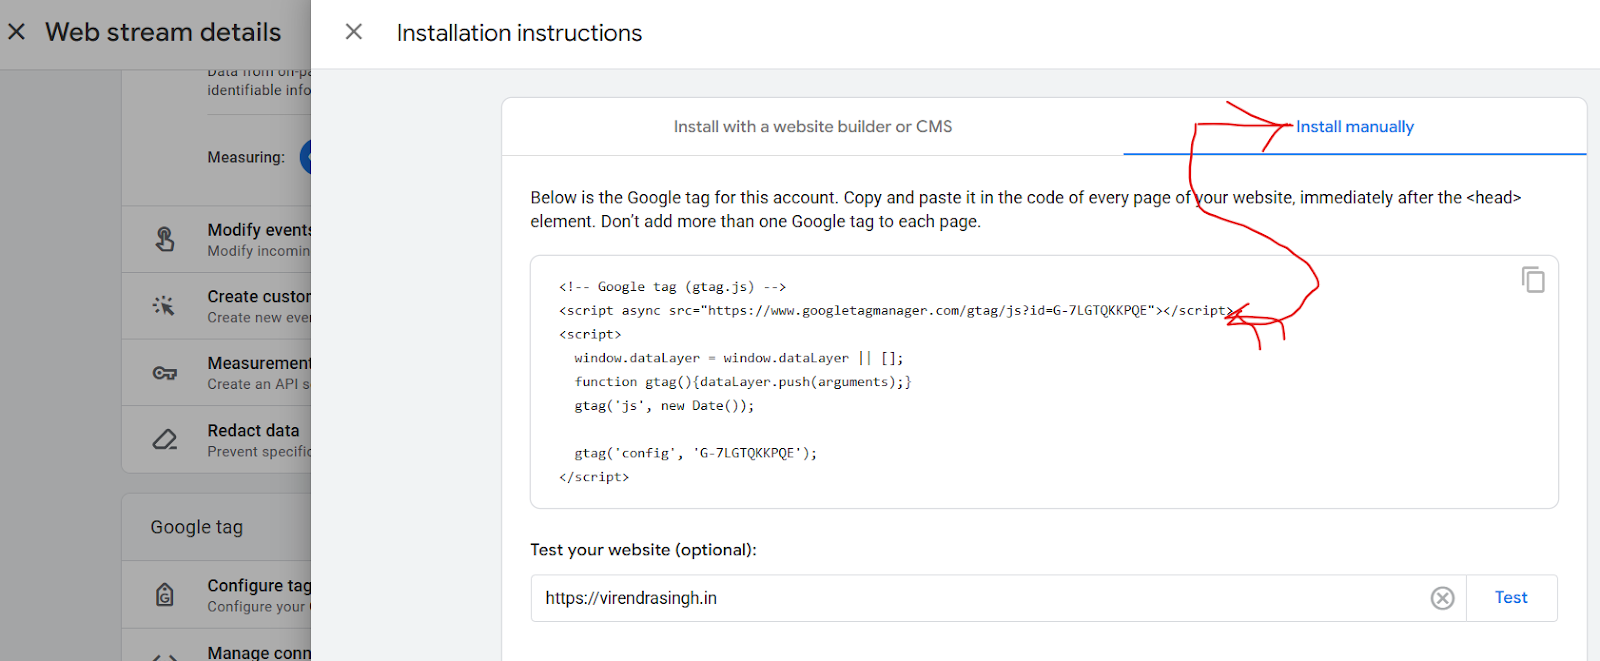This screenshot has height=661, width=1600.
Task: Click the gtag config line in code
Action: tap(696, 453)
